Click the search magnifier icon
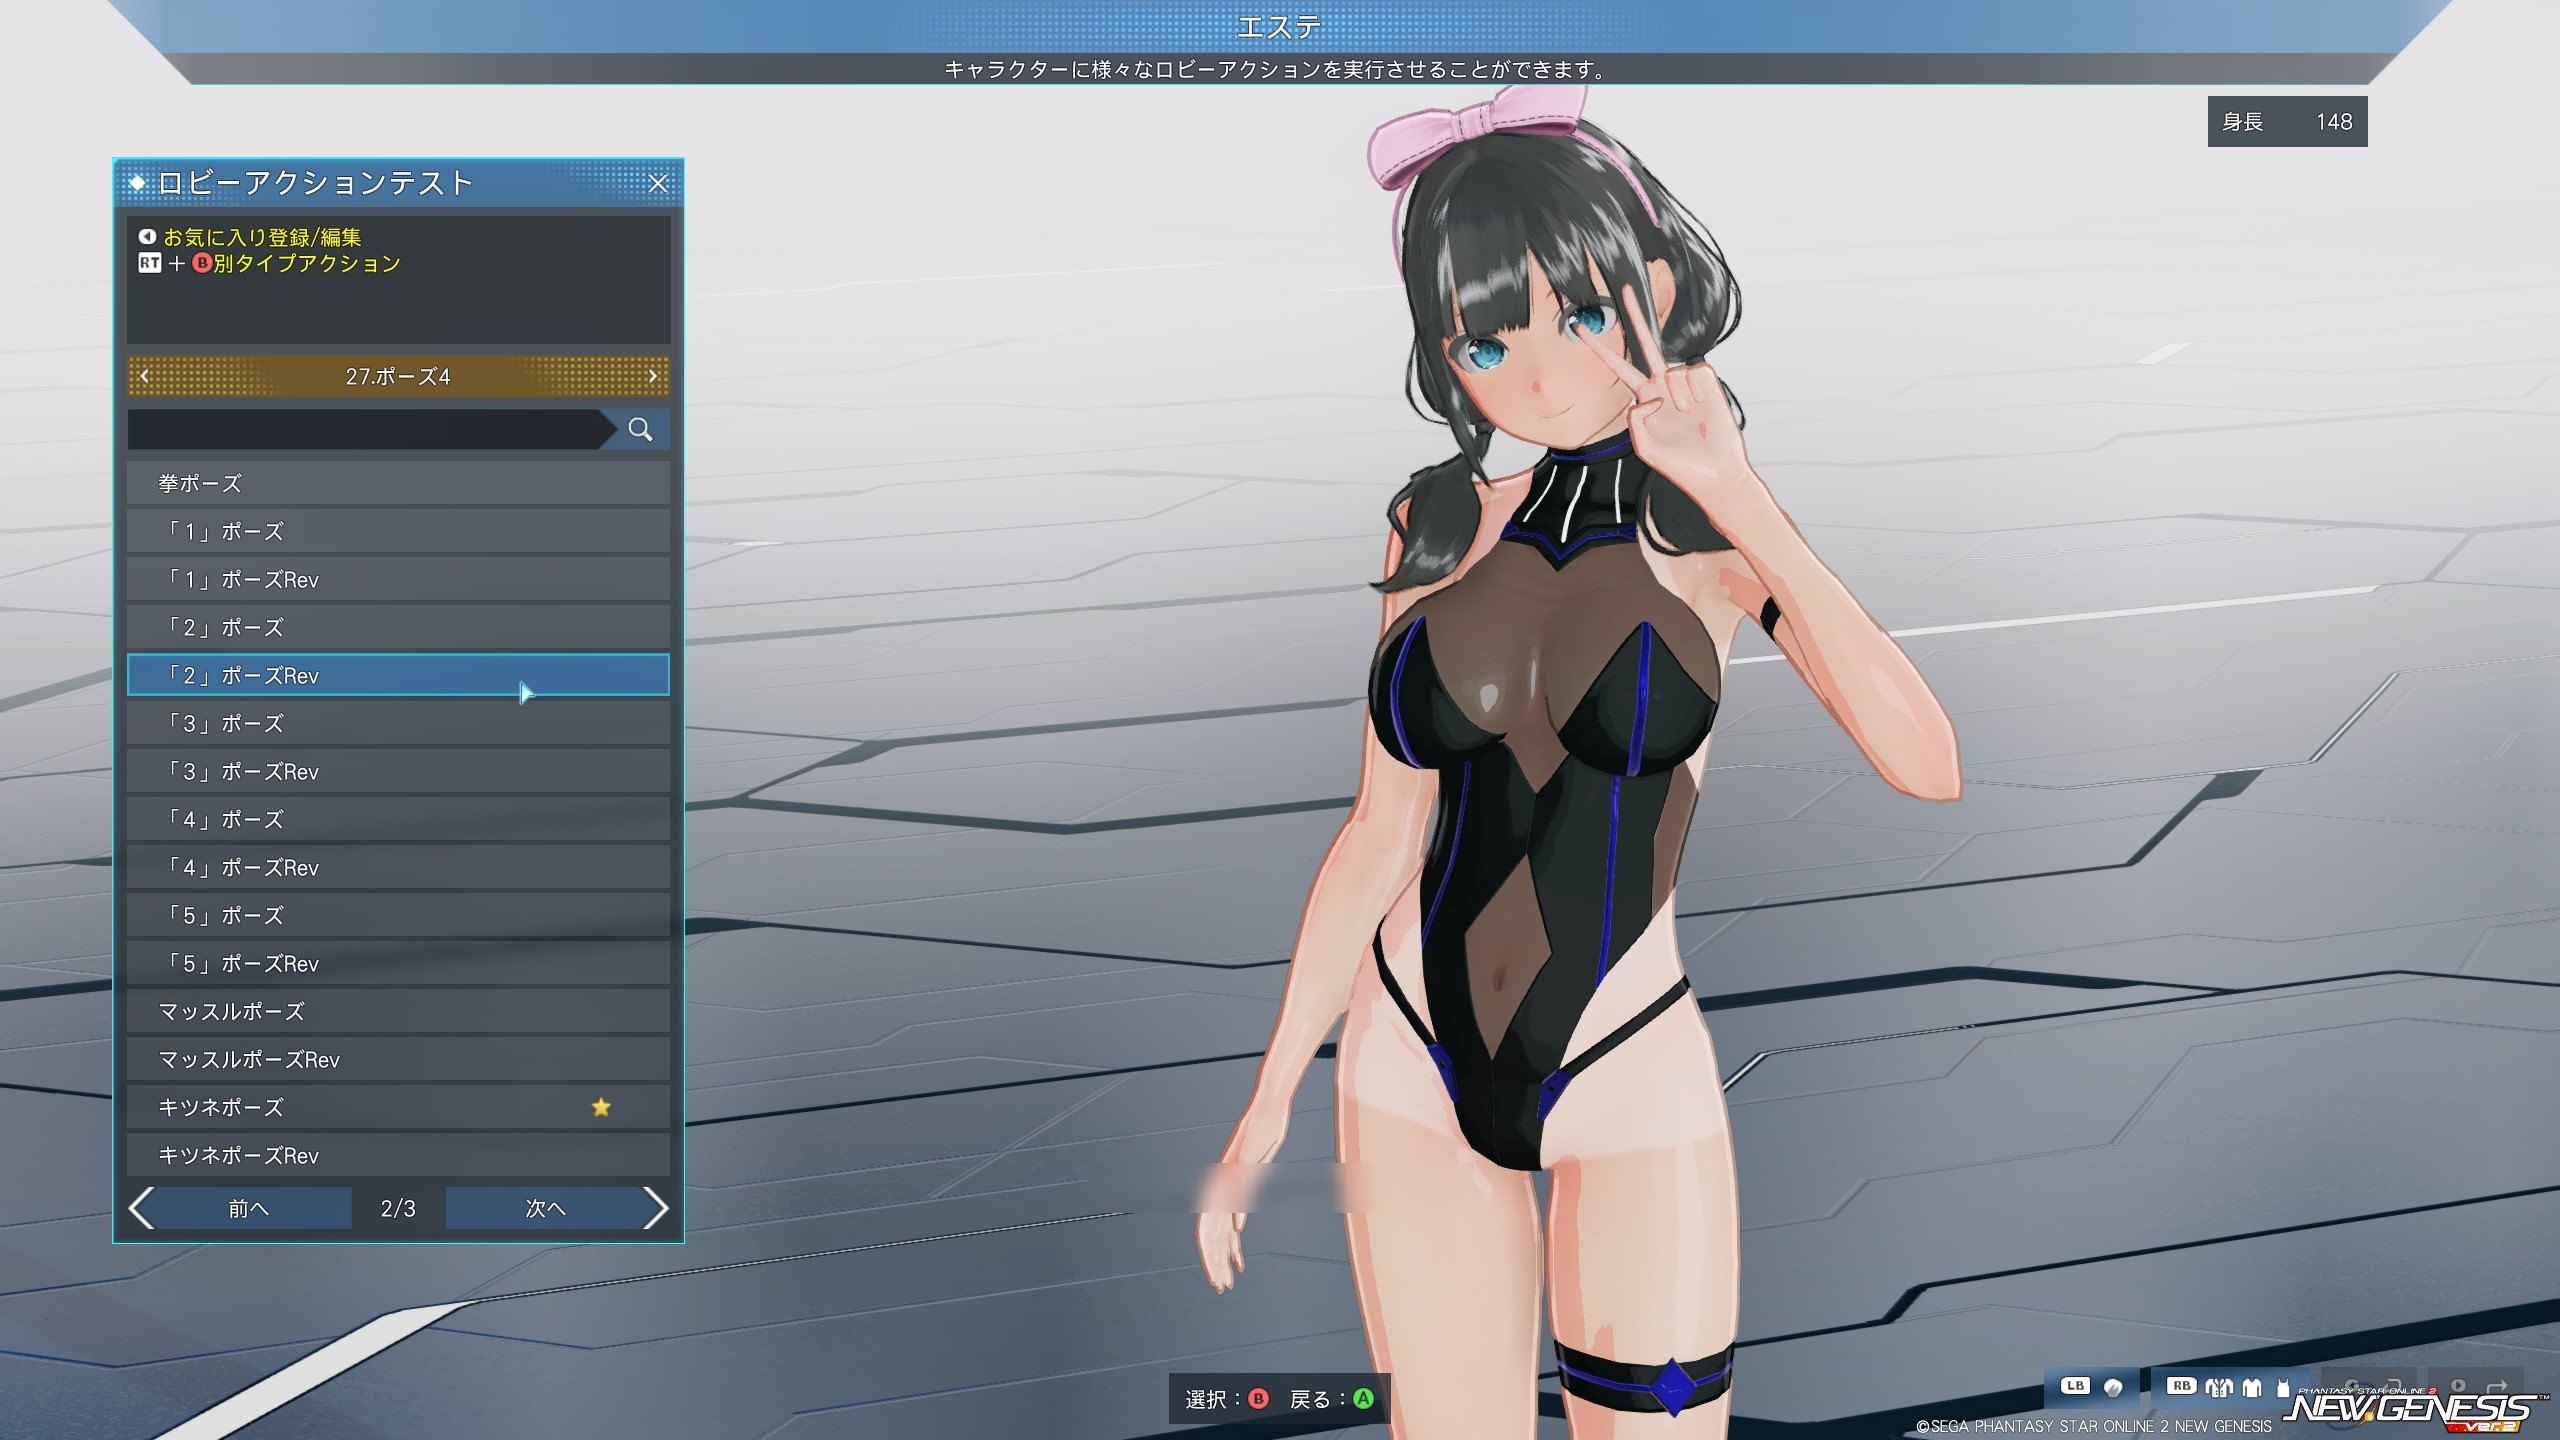The width and height of the screenshot is (2560, 1440). pos(640,430)
